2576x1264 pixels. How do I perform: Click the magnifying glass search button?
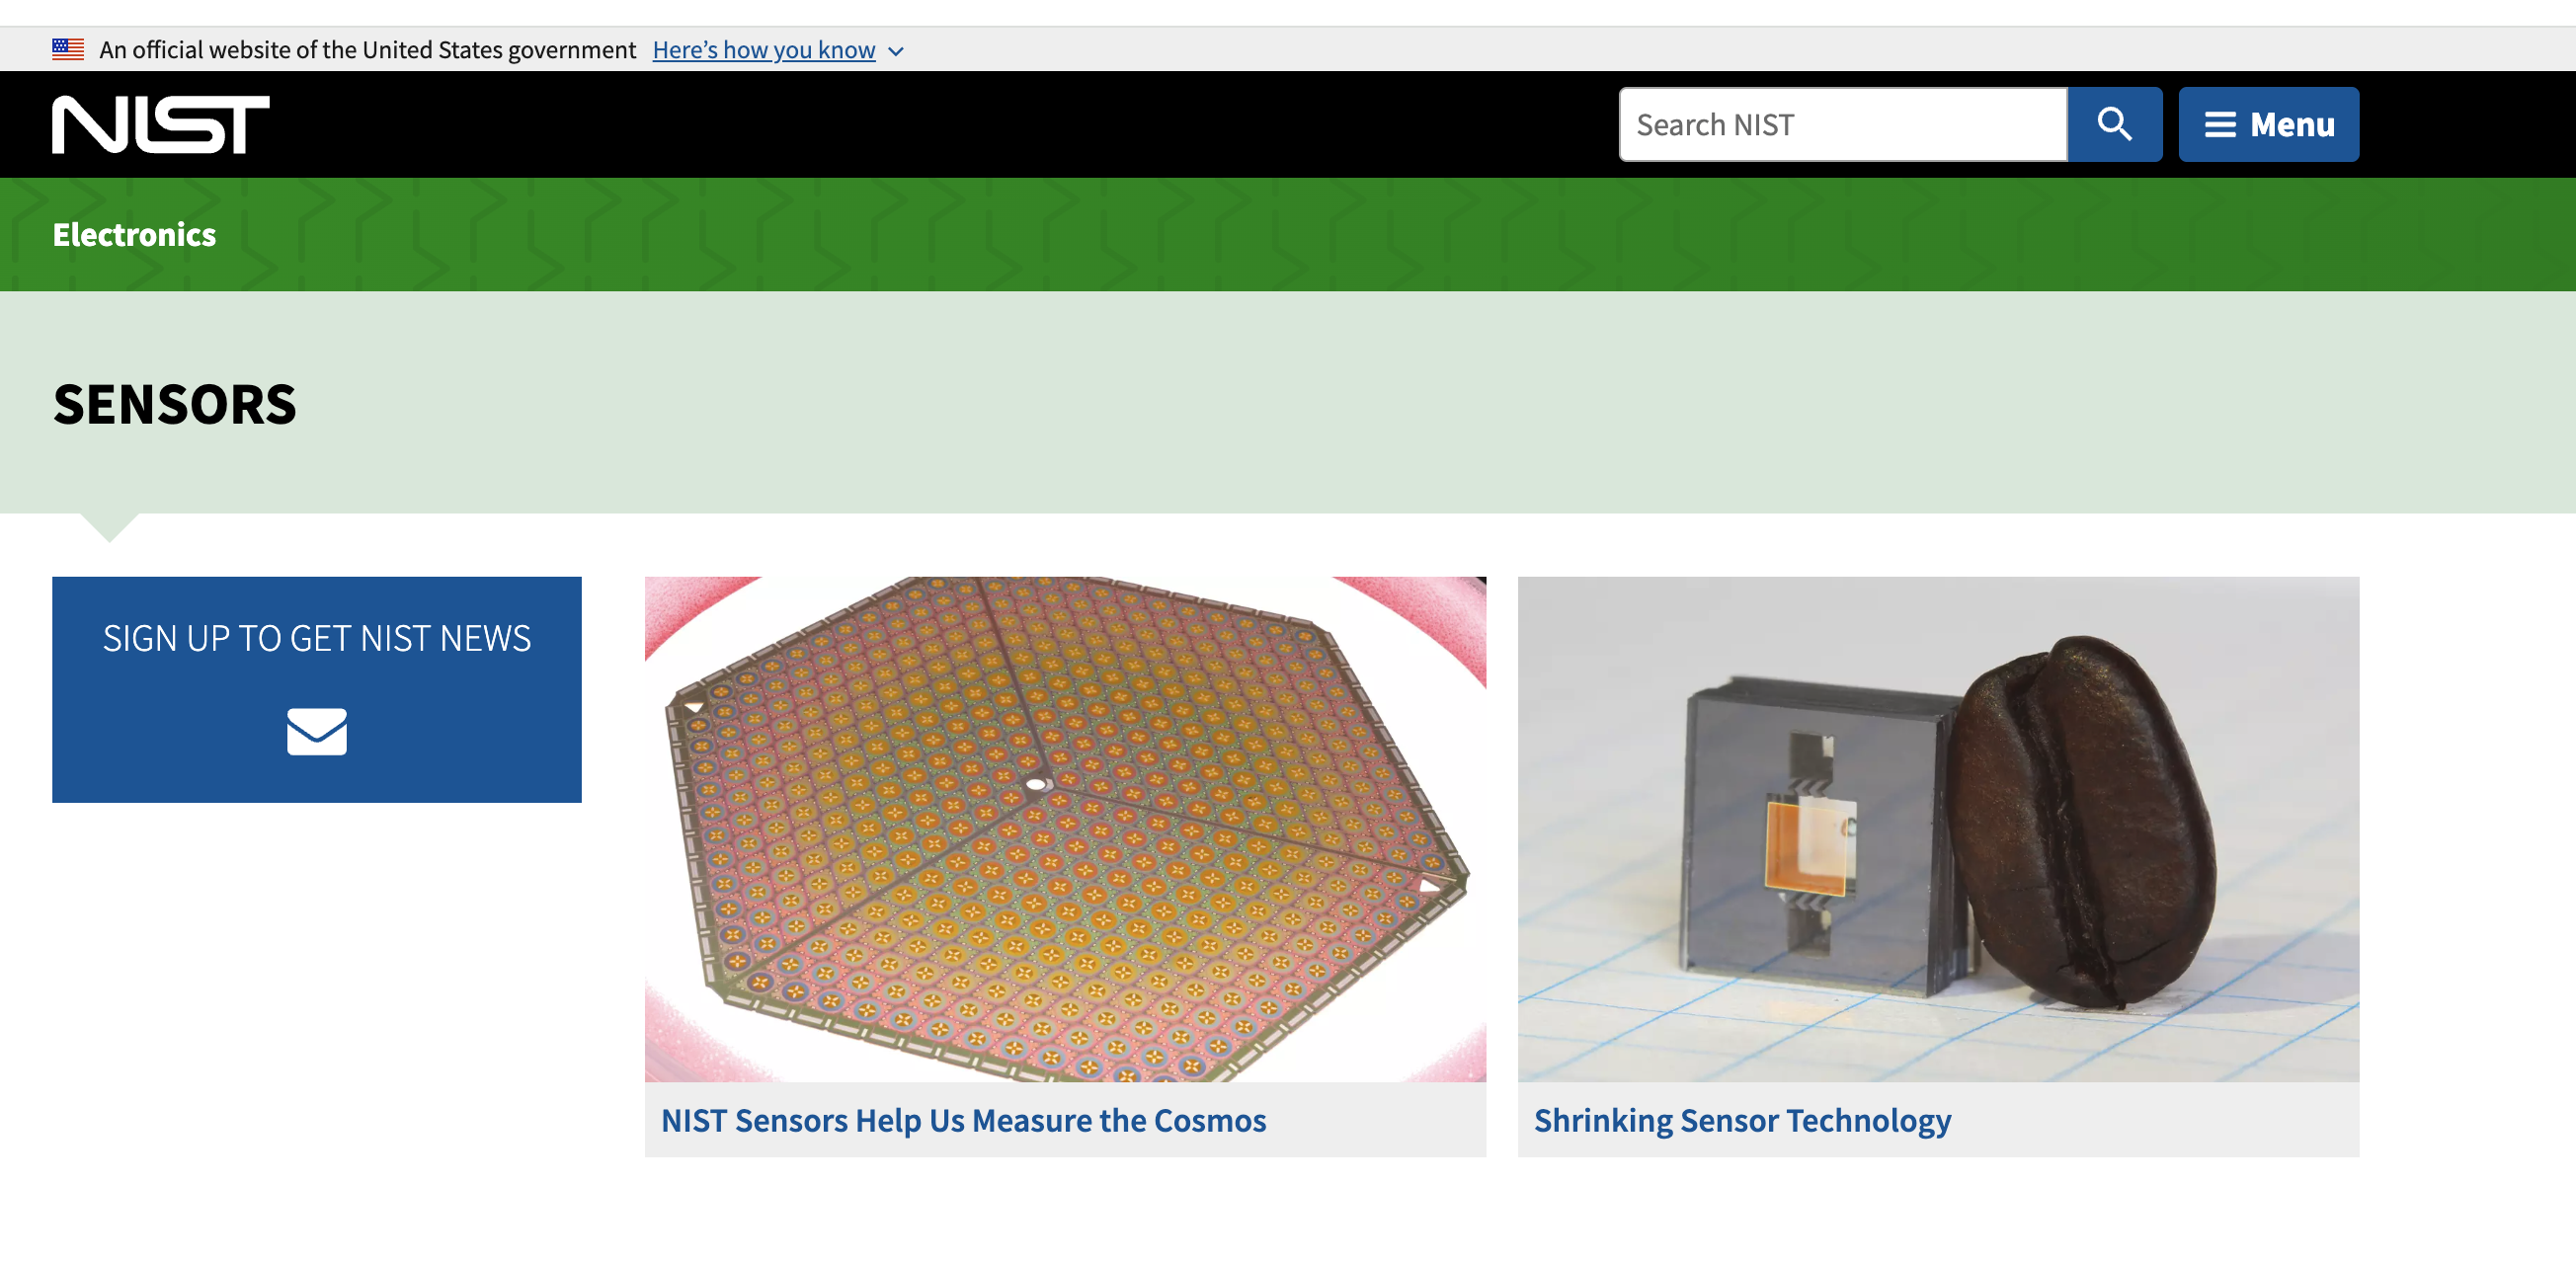click(2114, 124)
